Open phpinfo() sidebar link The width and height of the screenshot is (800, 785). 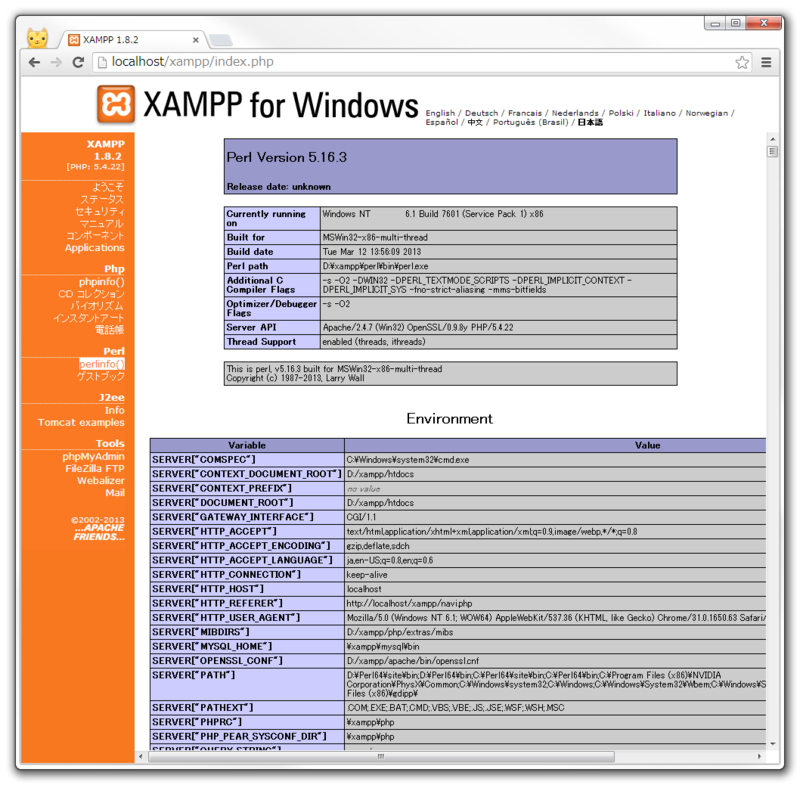[x=102, y=282]
